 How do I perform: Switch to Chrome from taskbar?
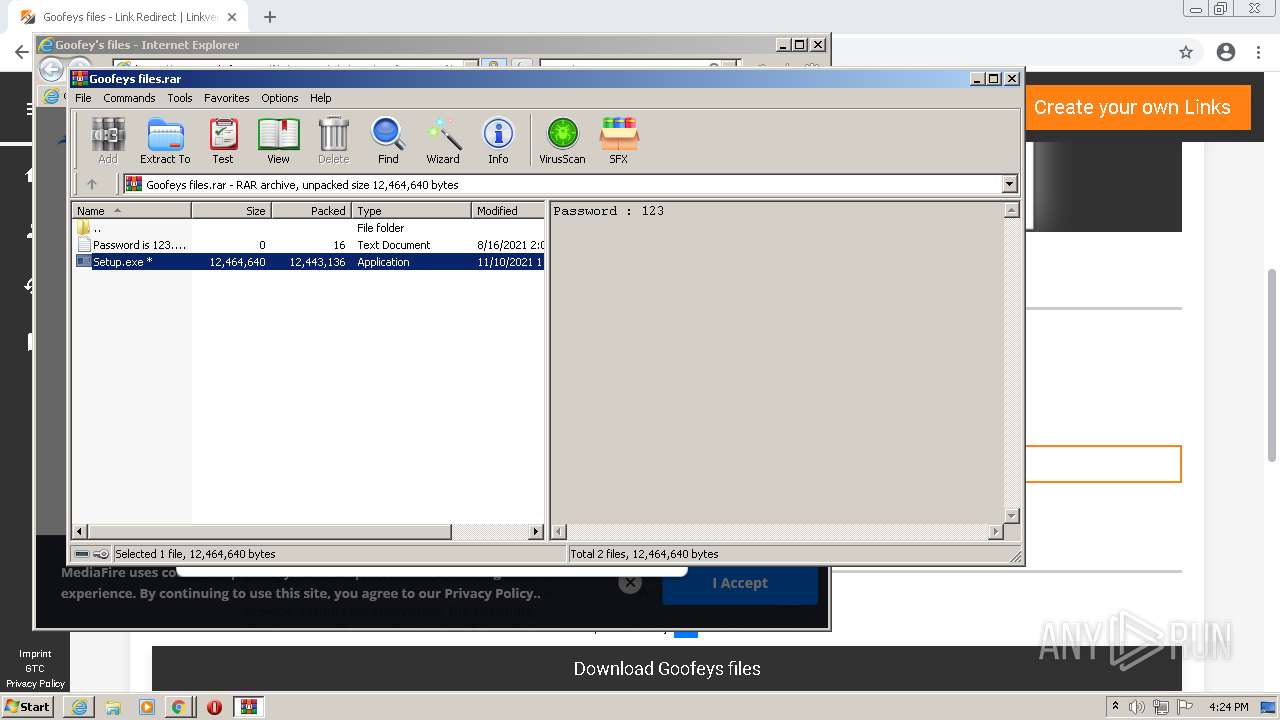[x=178, y=707]
